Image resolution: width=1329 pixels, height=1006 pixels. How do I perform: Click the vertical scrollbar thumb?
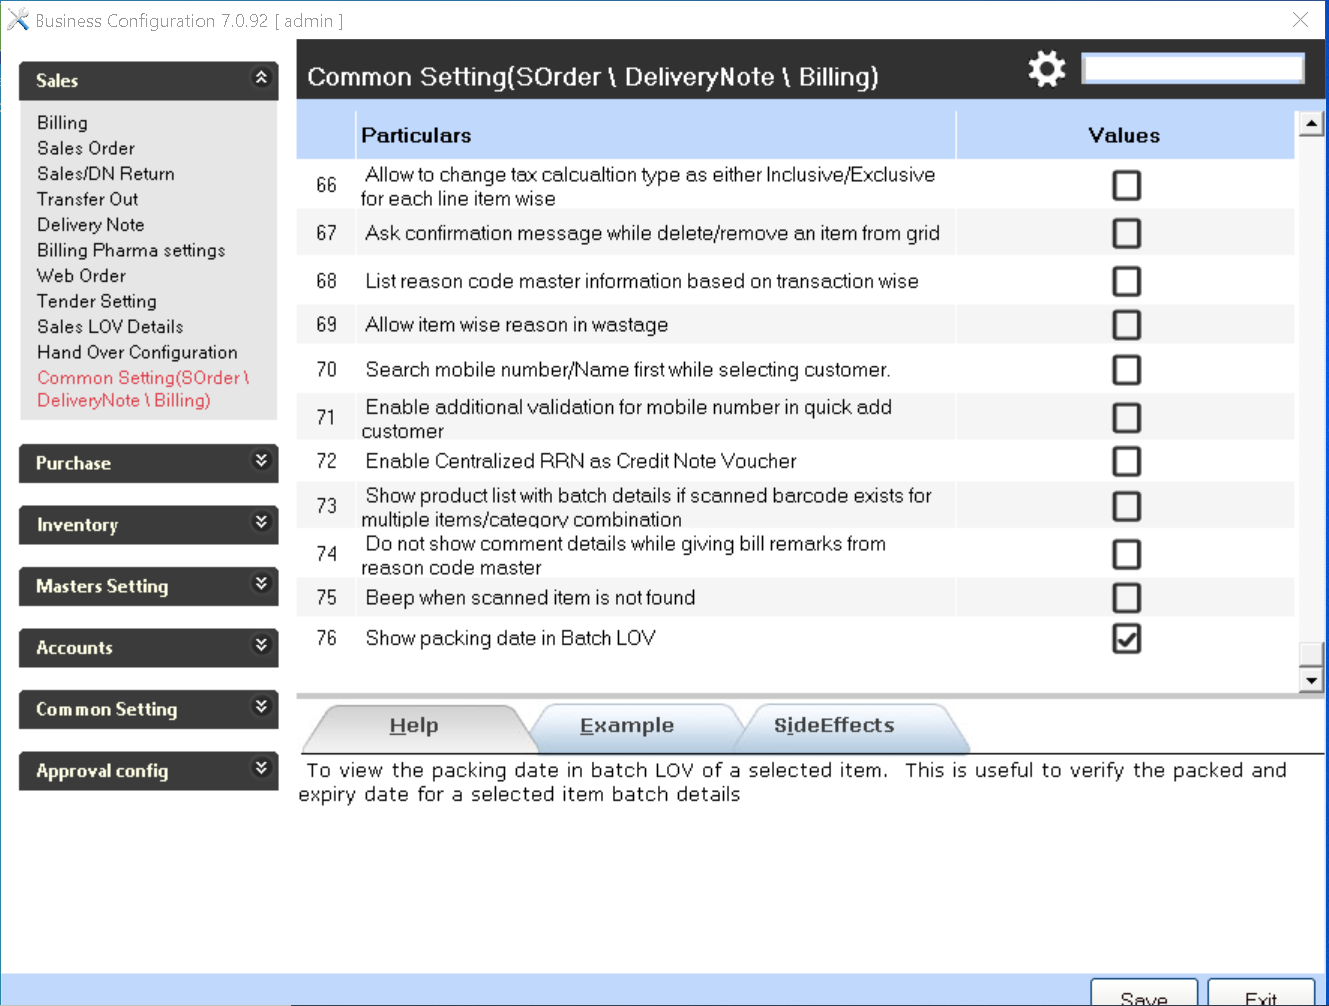pyautogui.click(x=1310, y=654)
